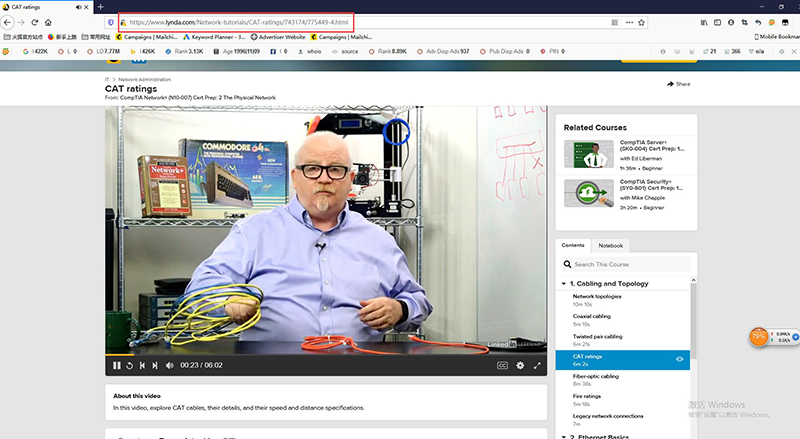Reload the page
The width and height of the screenshot is (800, 439).
click(35, 22)
